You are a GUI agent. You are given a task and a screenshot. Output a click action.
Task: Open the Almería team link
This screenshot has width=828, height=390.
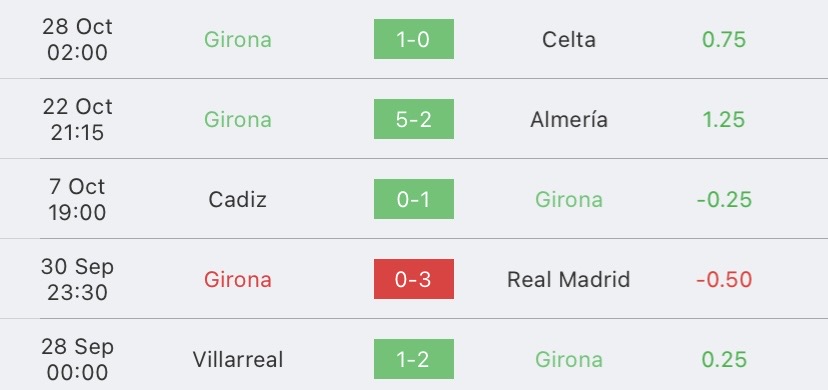[569, 120]
